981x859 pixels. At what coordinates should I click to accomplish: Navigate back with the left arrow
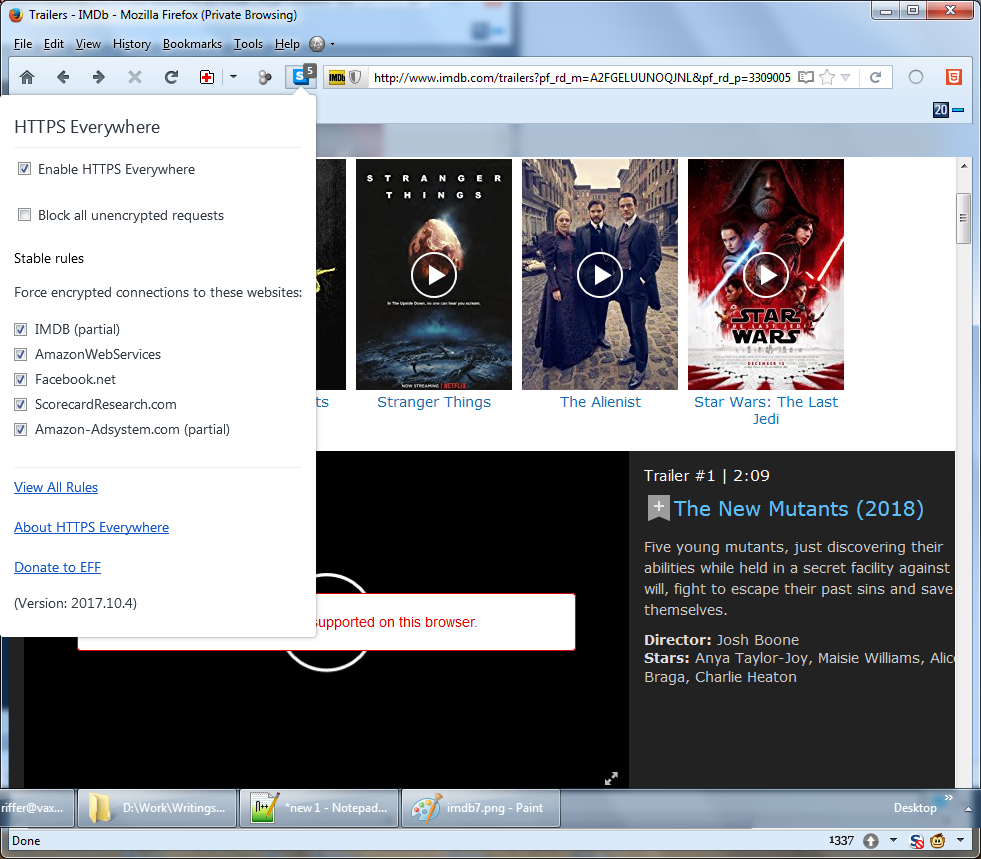(x=63, y=77)
